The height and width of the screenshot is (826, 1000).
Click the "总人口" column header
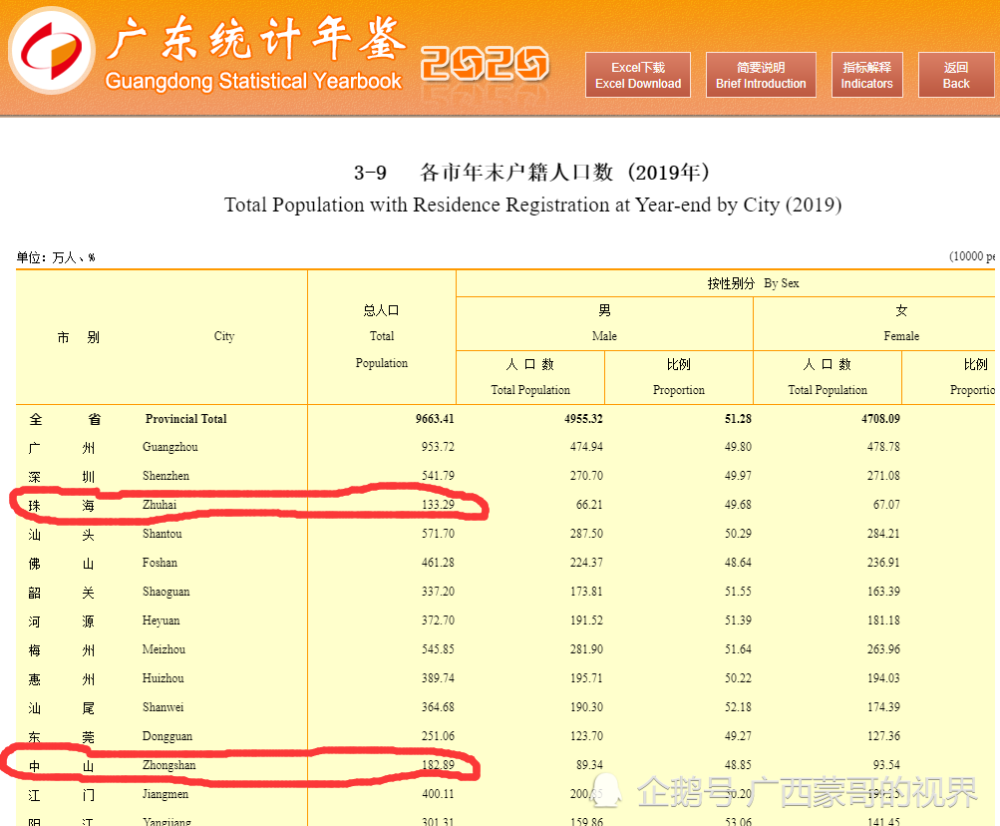pos(381,311)
